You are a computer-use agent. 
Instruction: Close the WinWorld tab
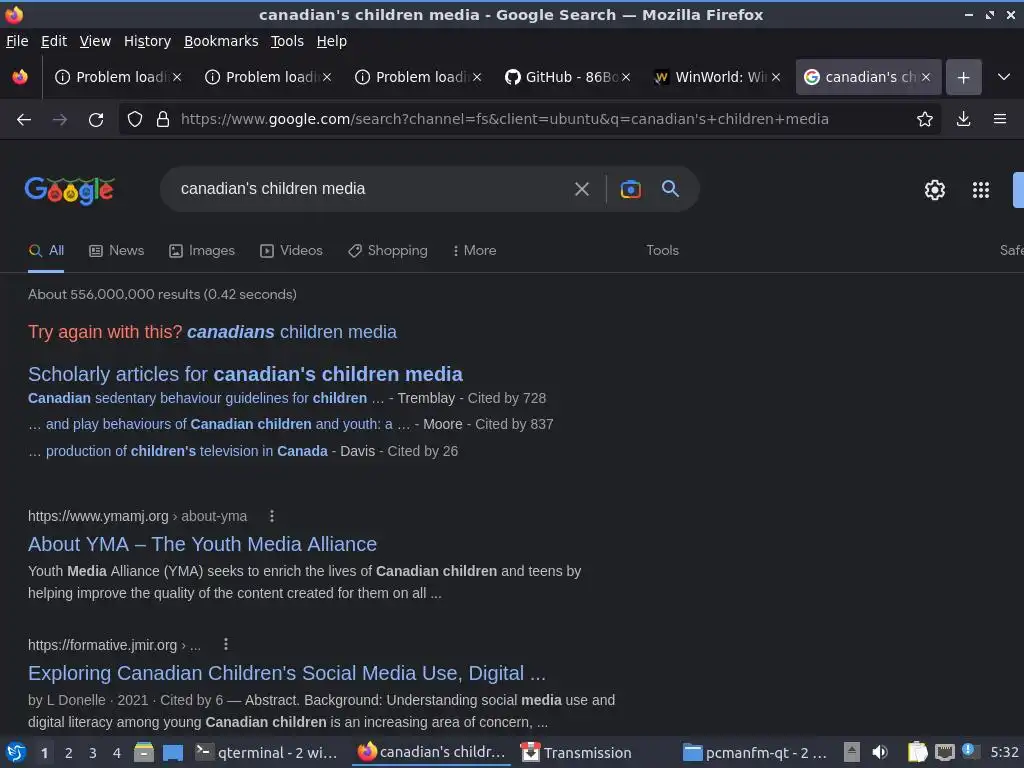(776, 77)
